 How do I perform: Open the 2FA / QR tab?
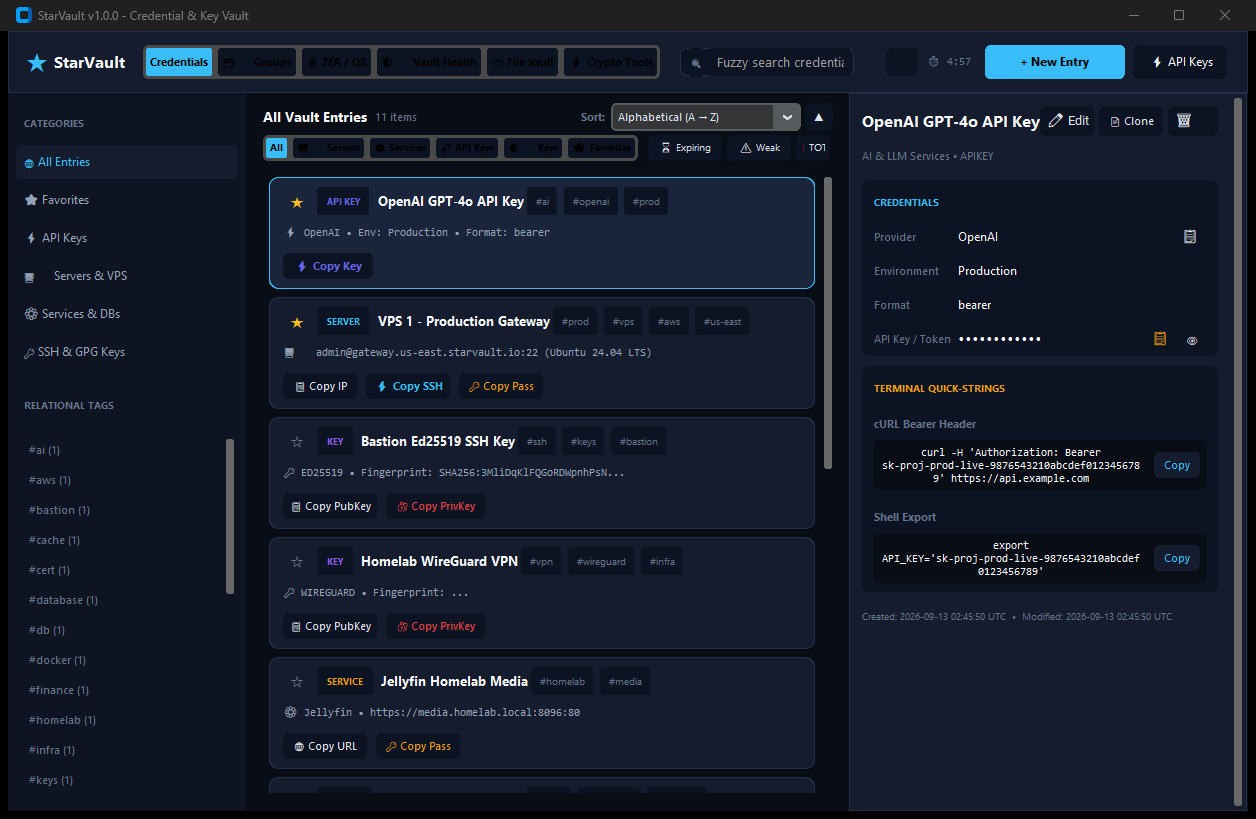click(336, 62)
